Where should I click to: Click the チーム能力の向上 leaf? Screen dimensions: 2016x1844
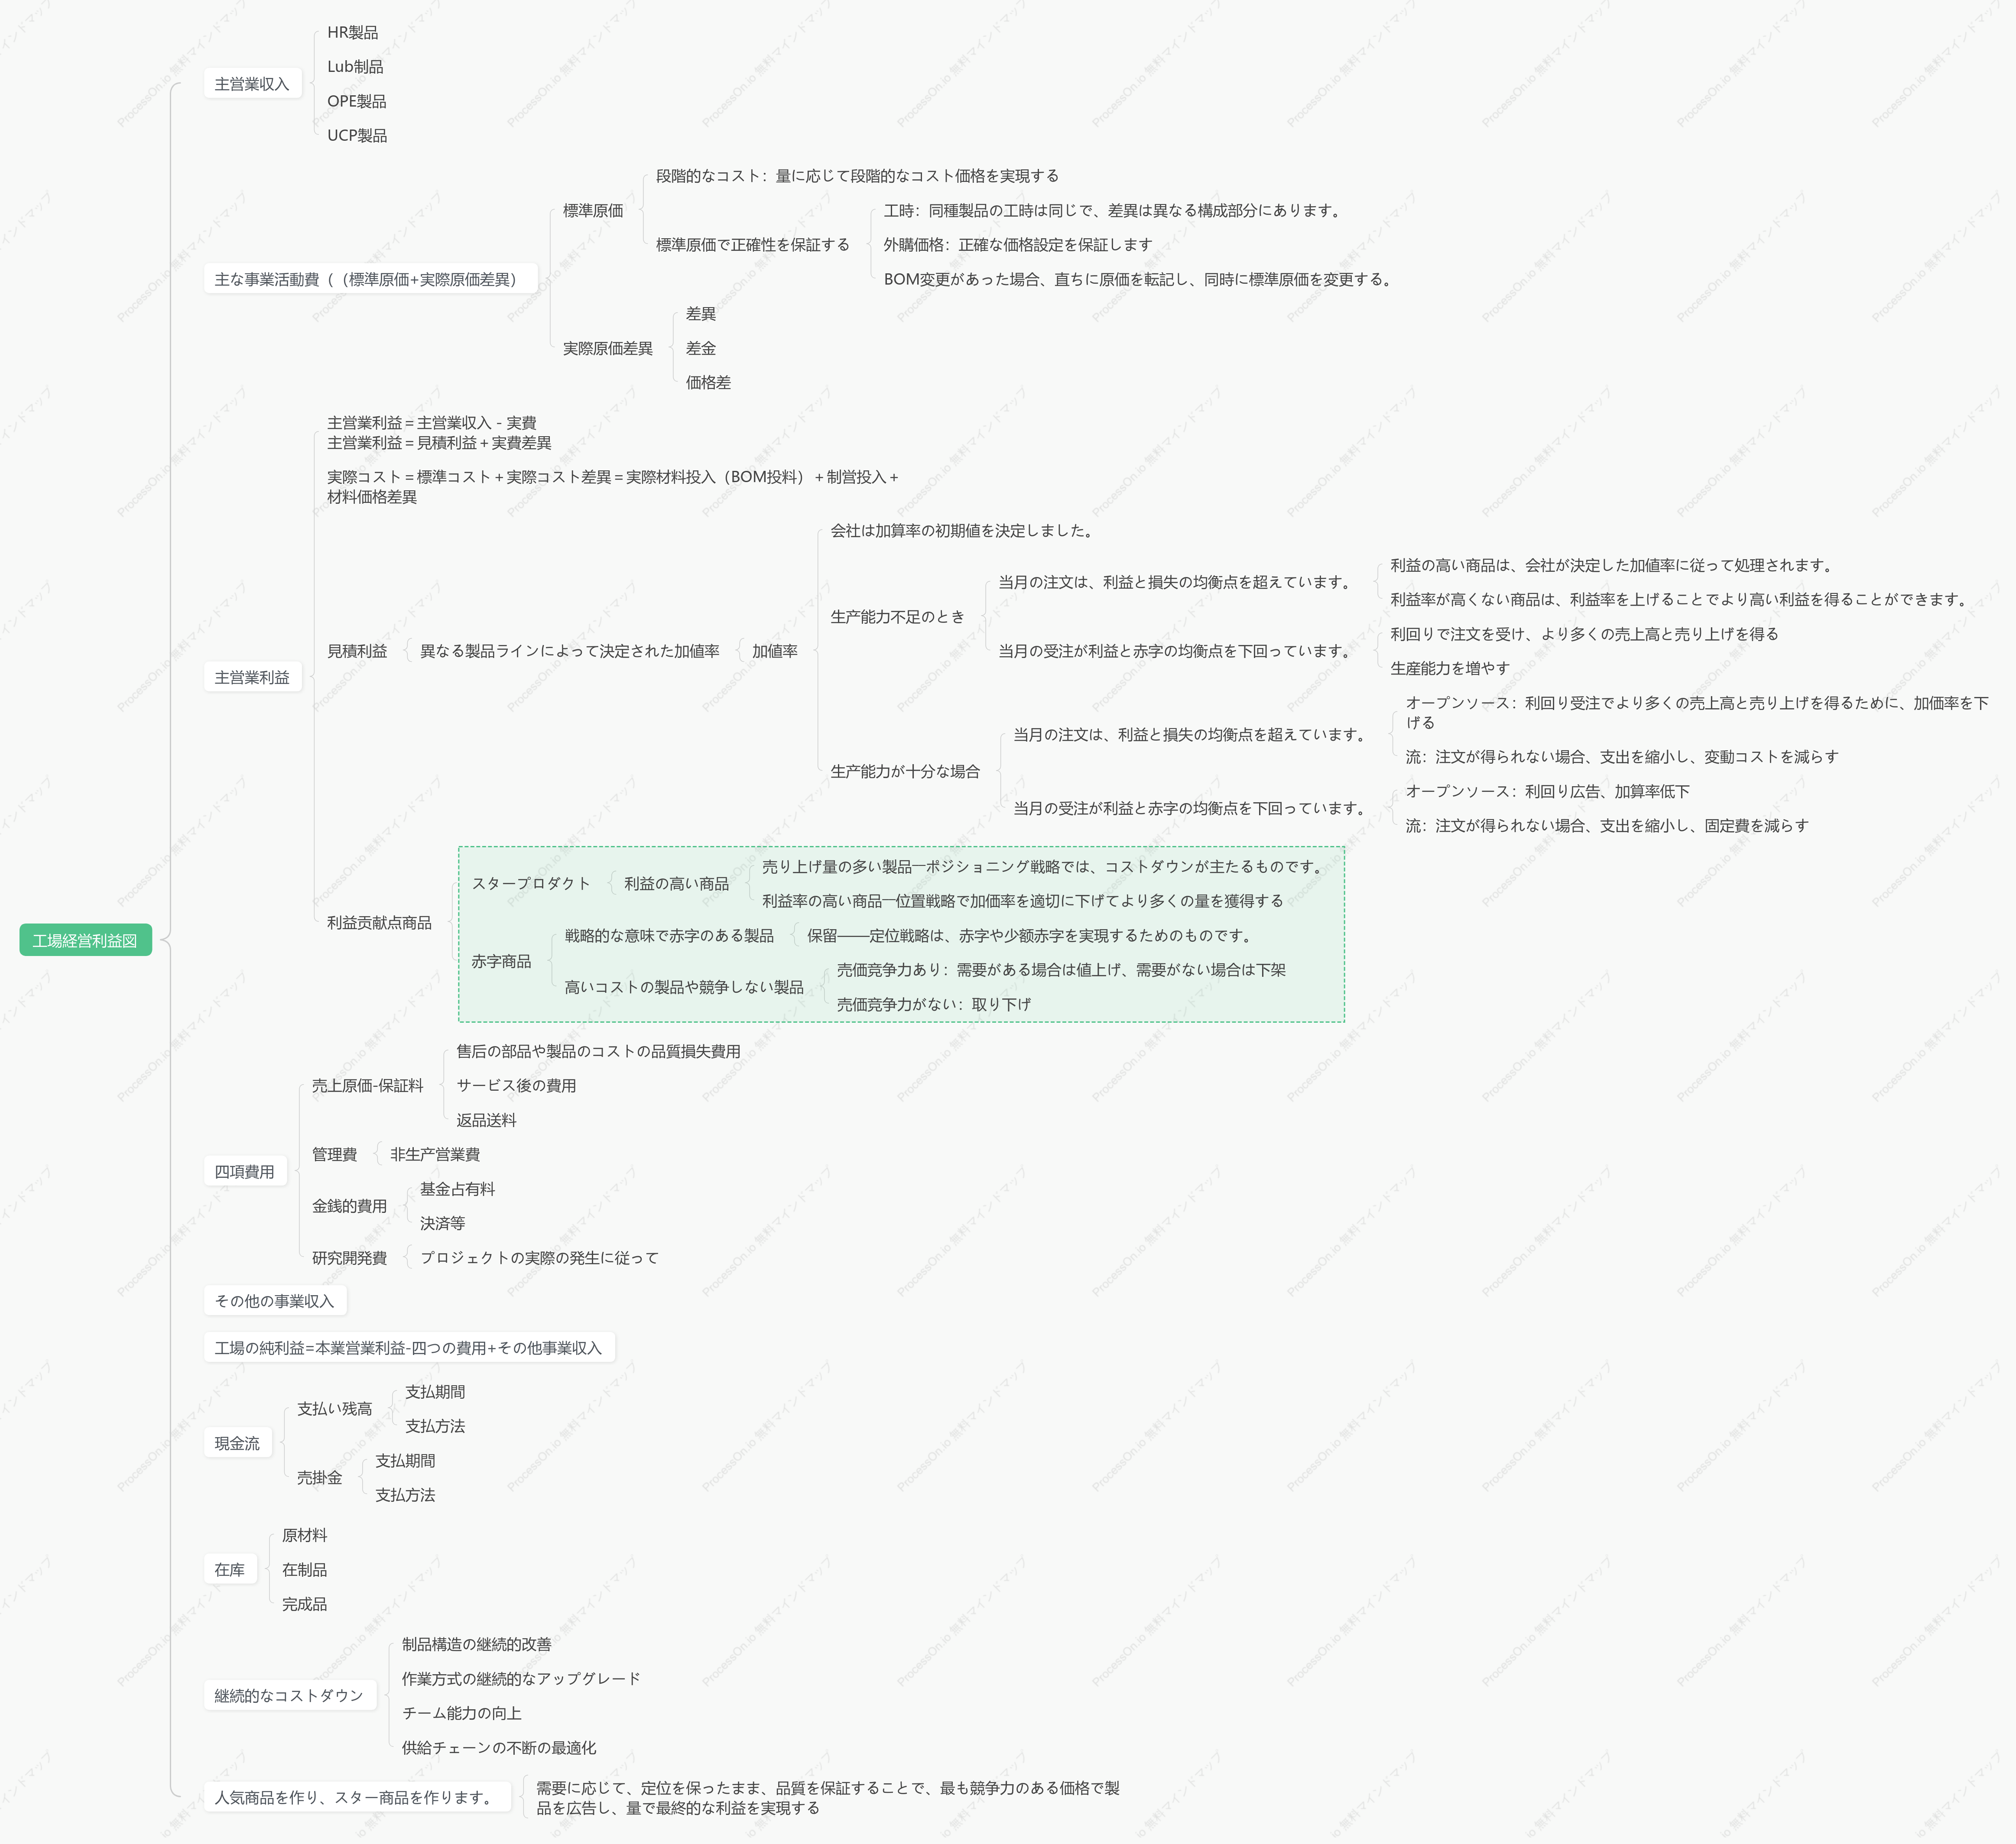461,1713
